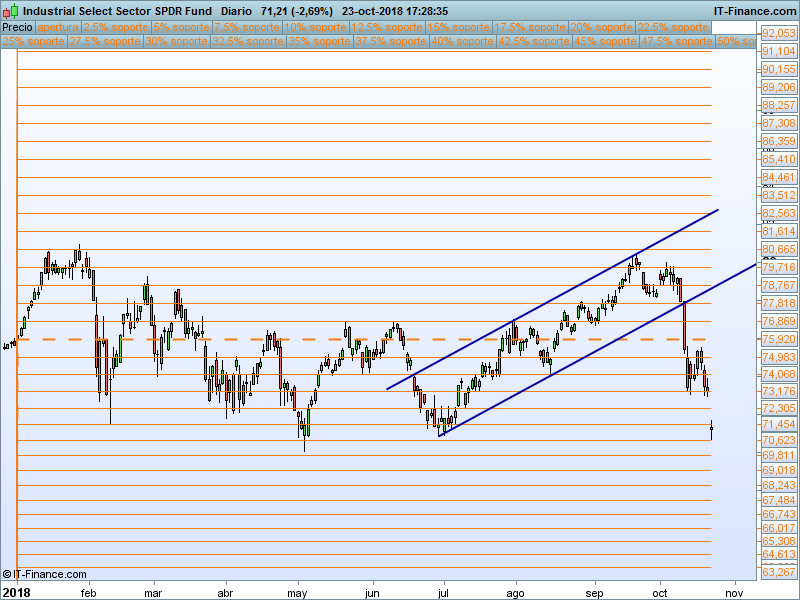Click the 71,454 price axis label
The image size is (800, 600).
(779, 424)
